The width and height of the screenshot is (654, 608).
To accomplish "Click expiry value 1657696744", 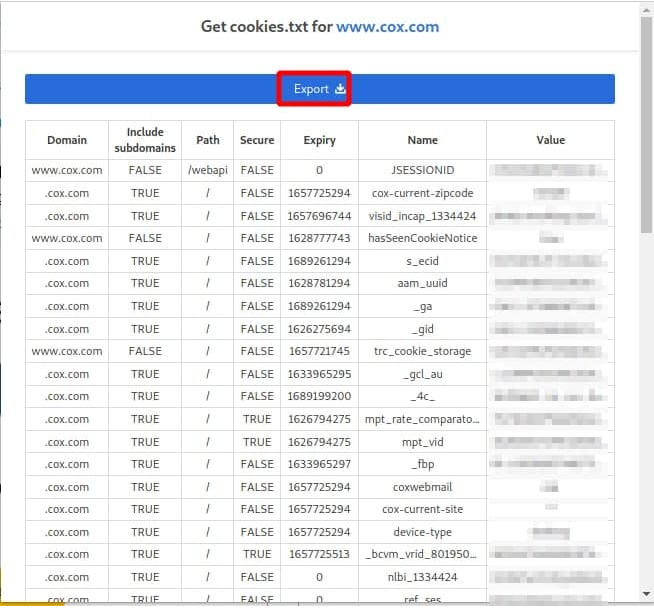I will click(x=319, y=216).
